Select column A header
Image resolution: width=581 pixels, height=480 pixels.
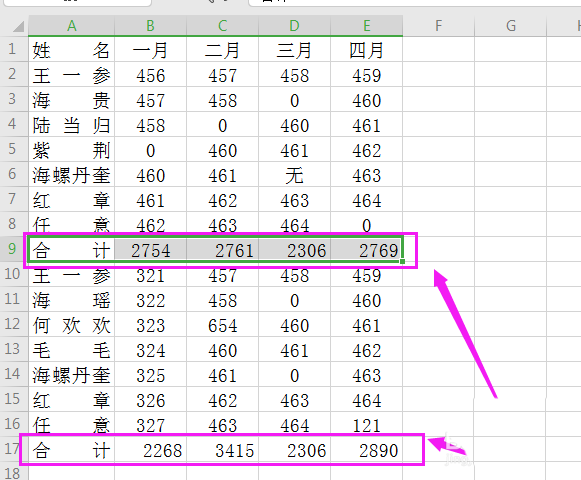pyautogui.click(x=72, y=26)
